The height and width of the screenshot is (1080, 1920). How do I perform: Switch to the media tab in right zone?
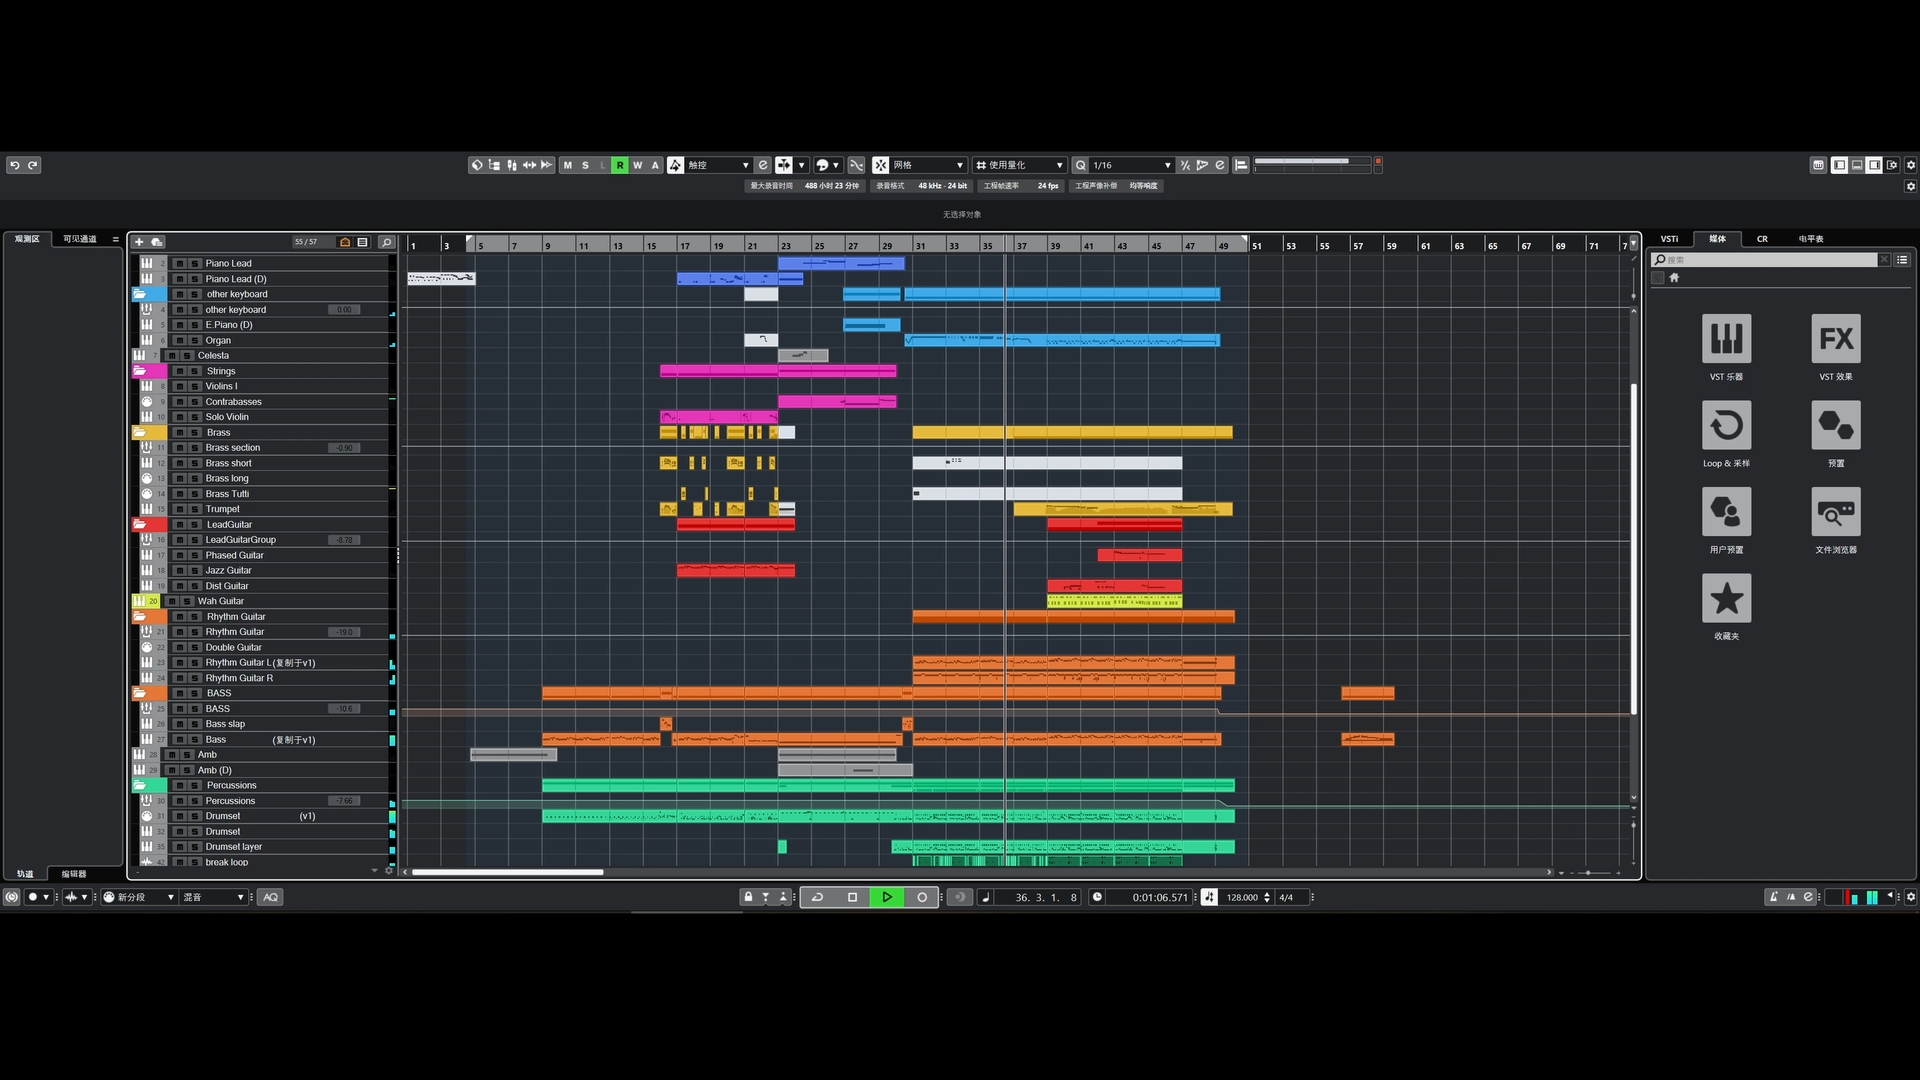[x=1718, y=239]
